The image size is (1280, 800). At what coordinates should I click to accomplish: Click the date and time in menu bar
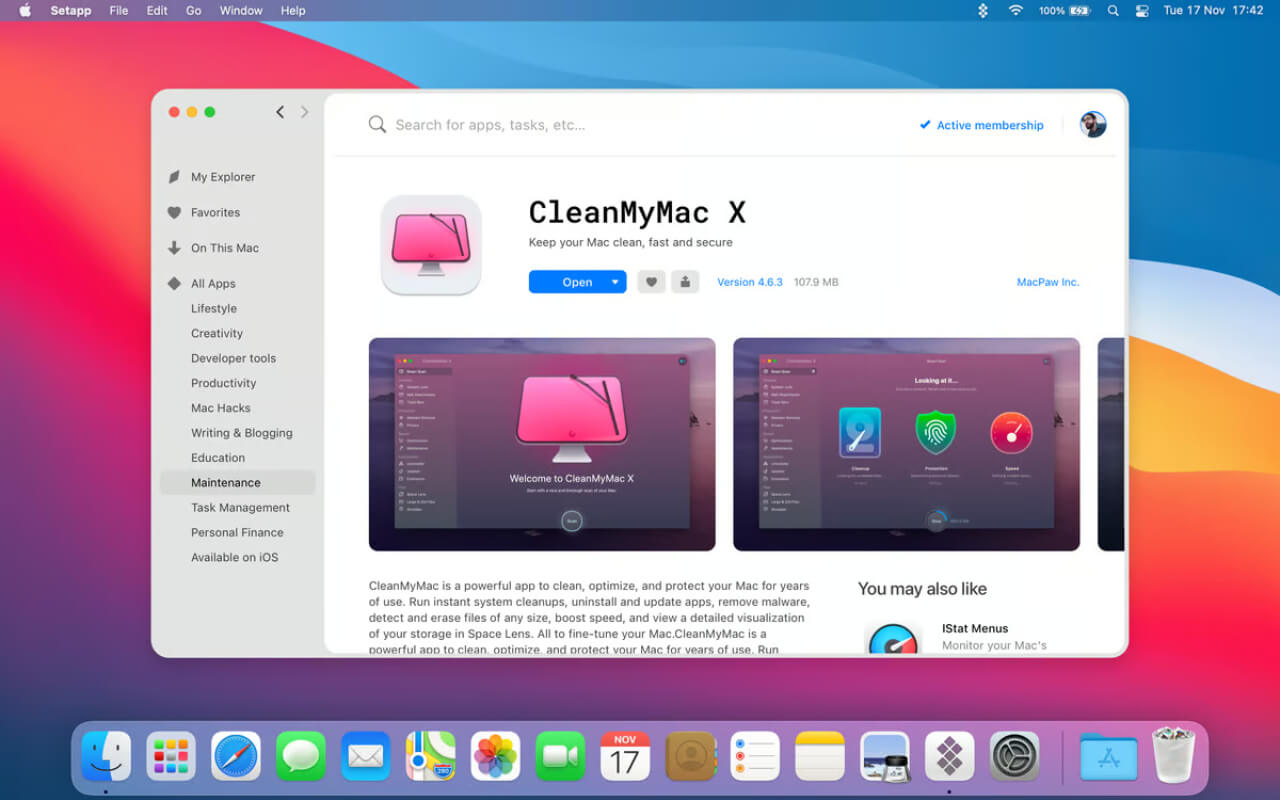[1213, 11]
